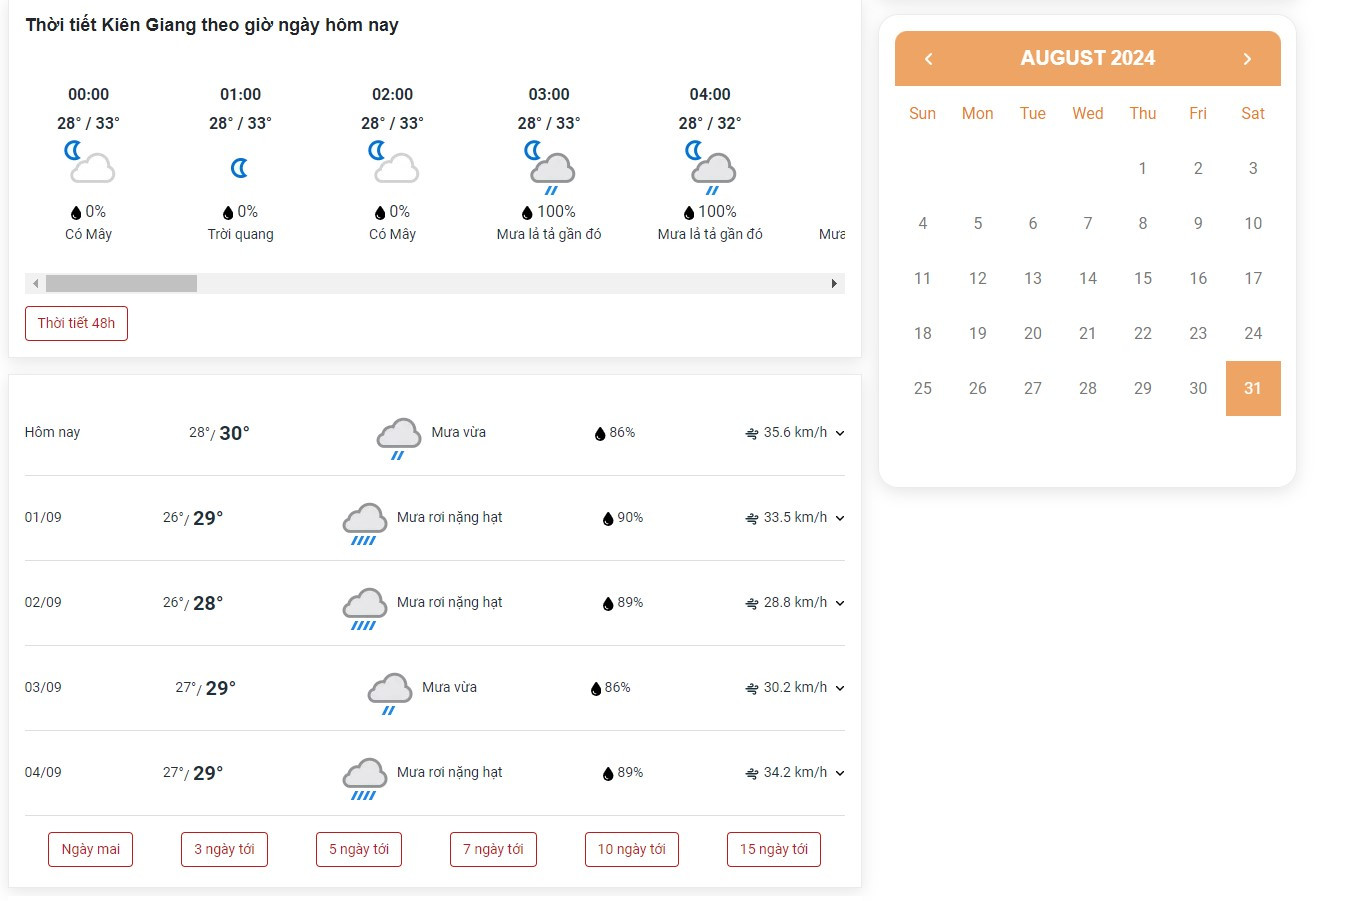This screenshot has width=1347, height=901.
Task: Click the 01/09 date label
Action: tap(43, 518)
